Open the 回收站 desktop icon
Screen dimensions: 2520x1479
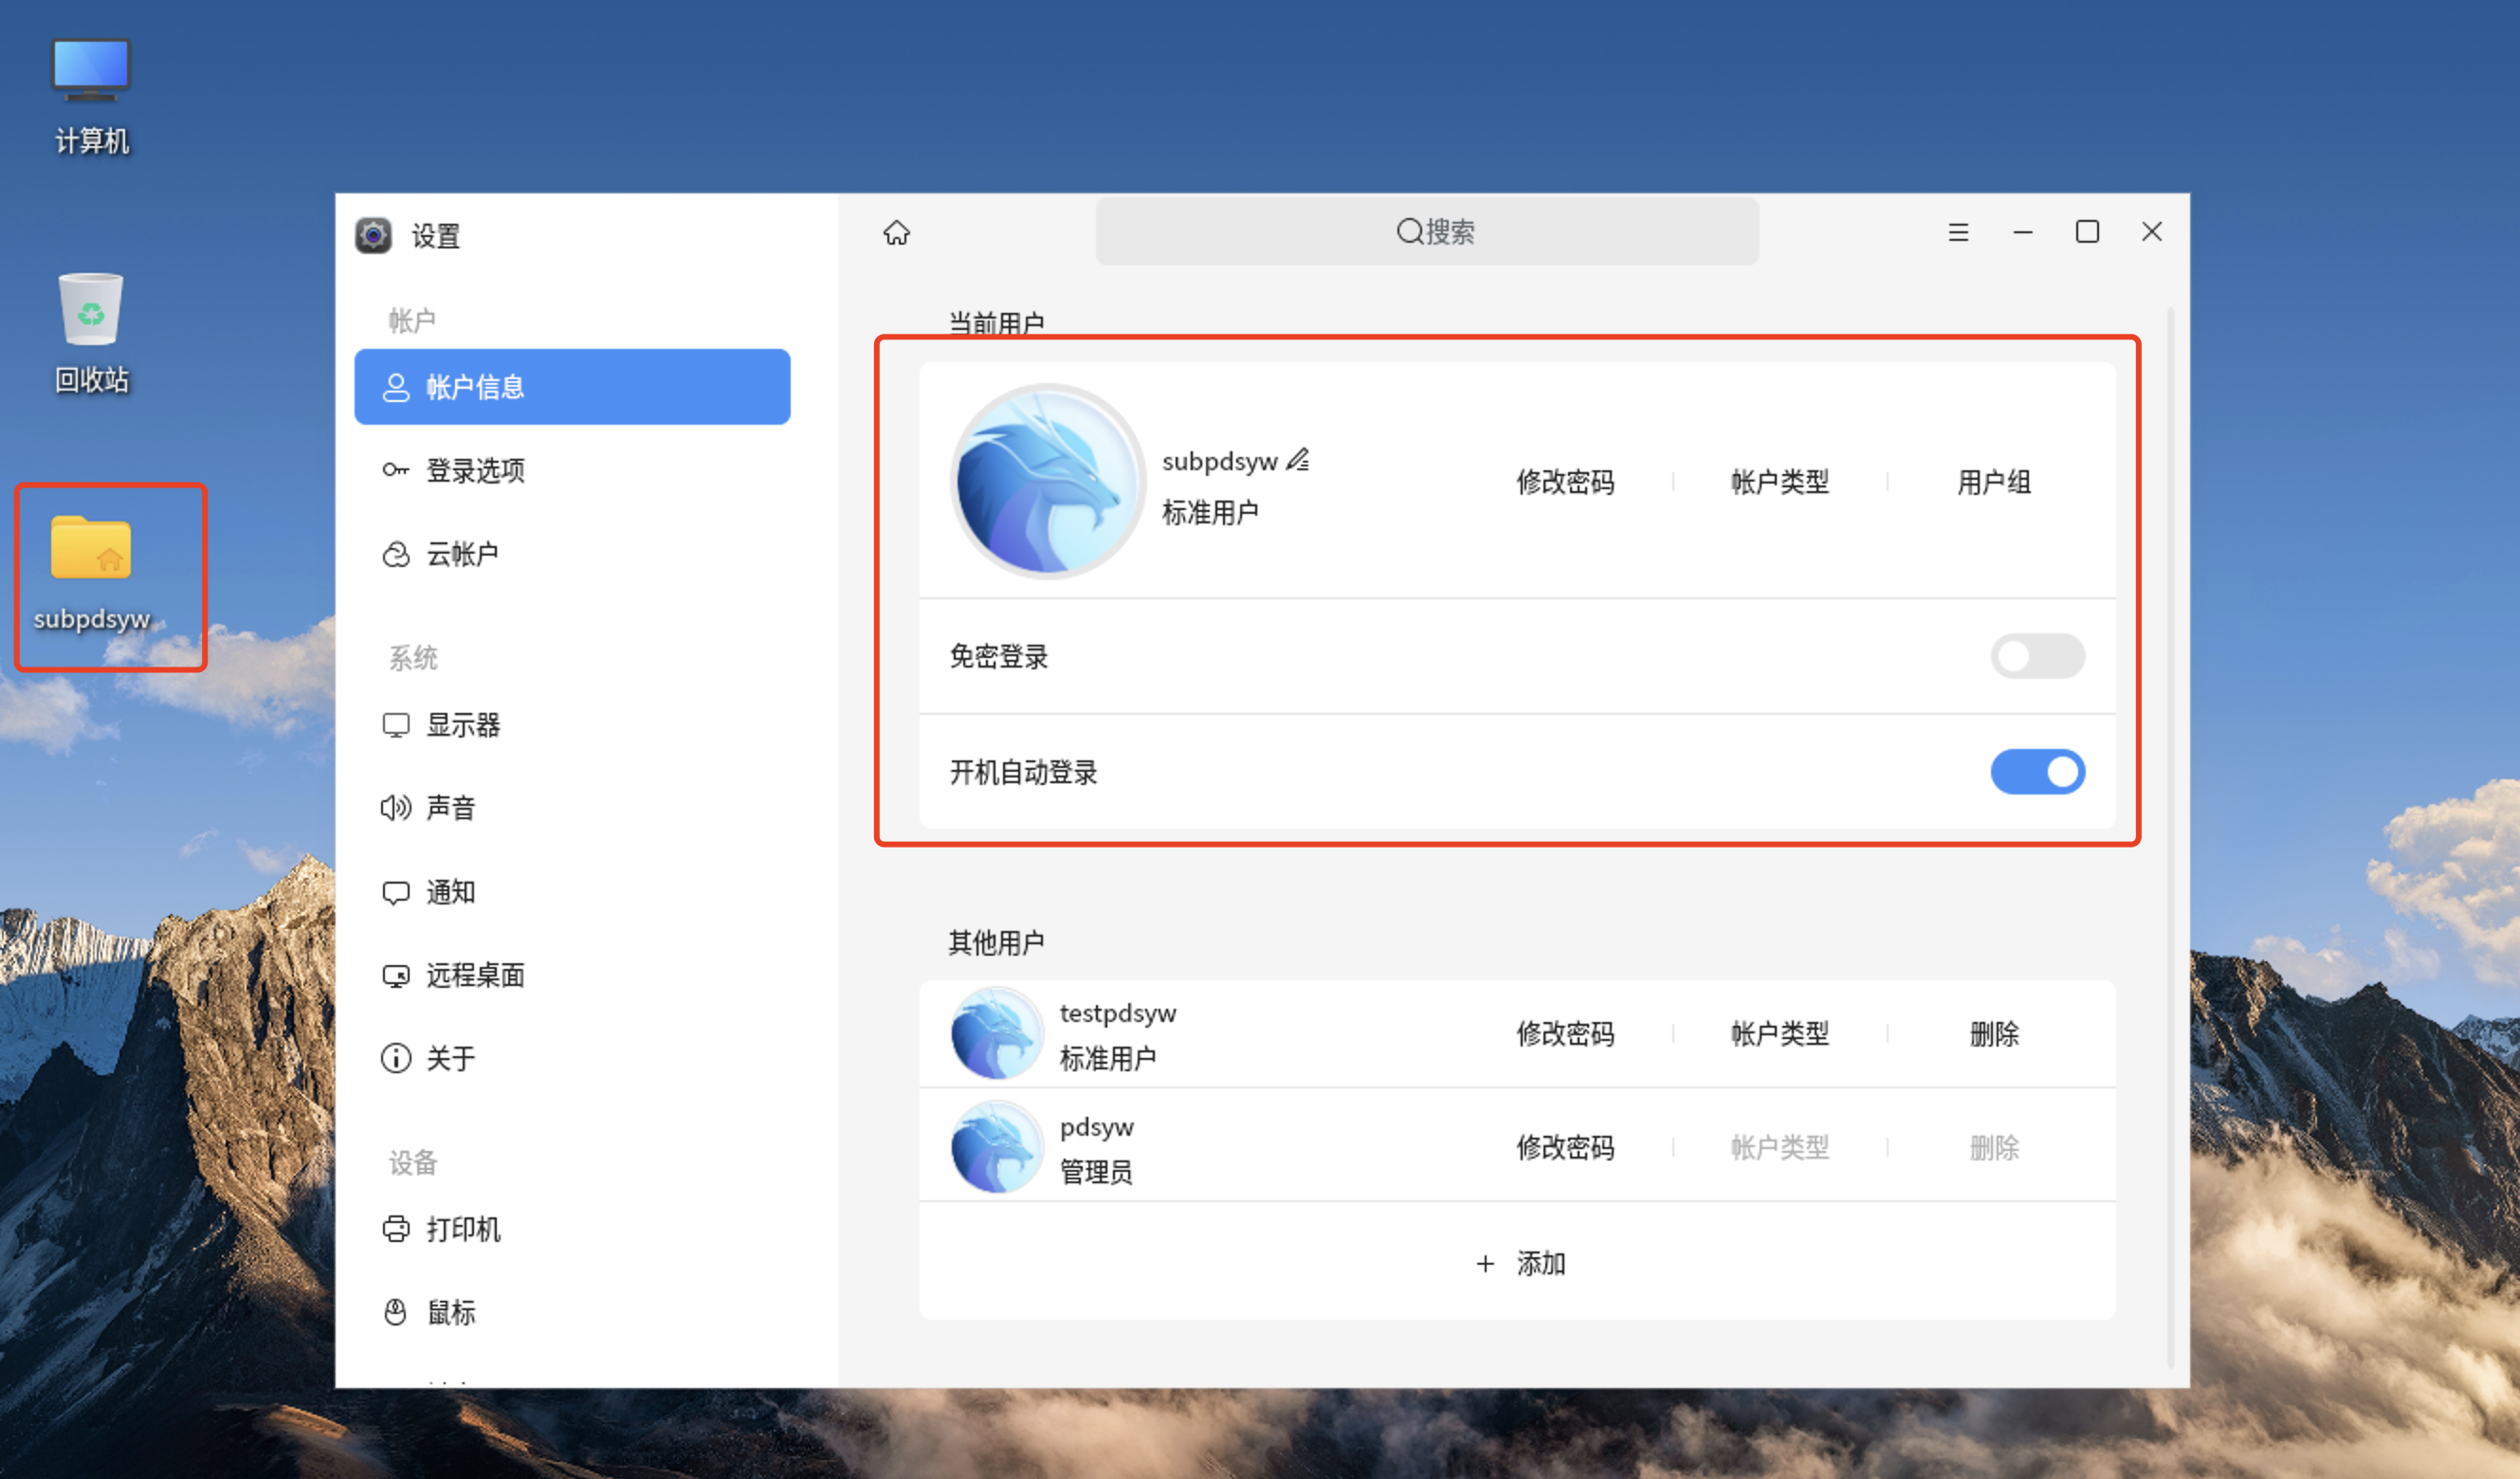point(91,310)
